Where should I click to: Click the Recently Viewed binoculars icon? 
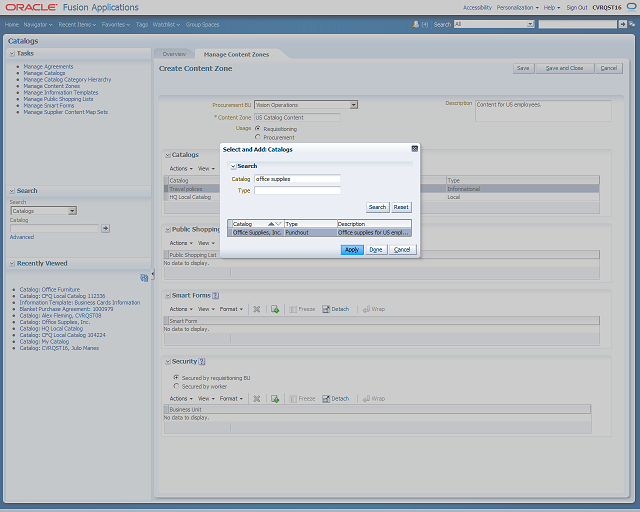click(144, 278)
